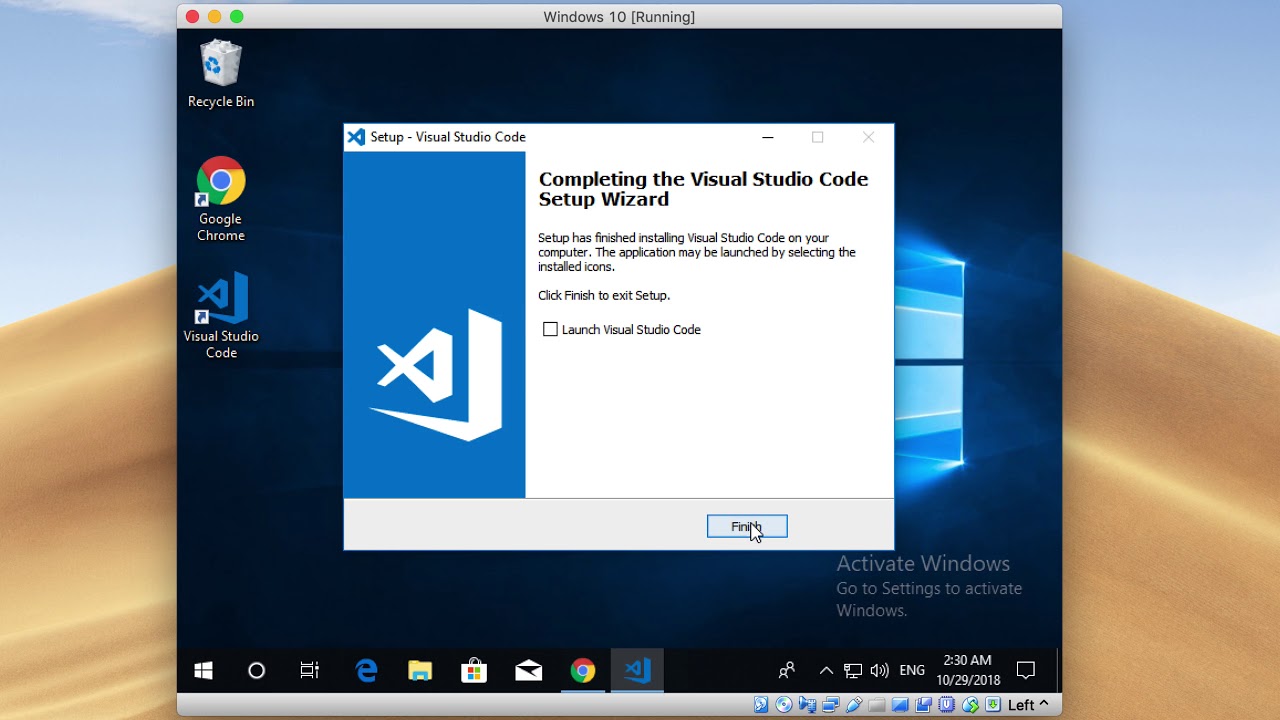Expand the hidden system tray icons chevron
The width and height of the screenshot is (1280, 720).
pos(826,671)
